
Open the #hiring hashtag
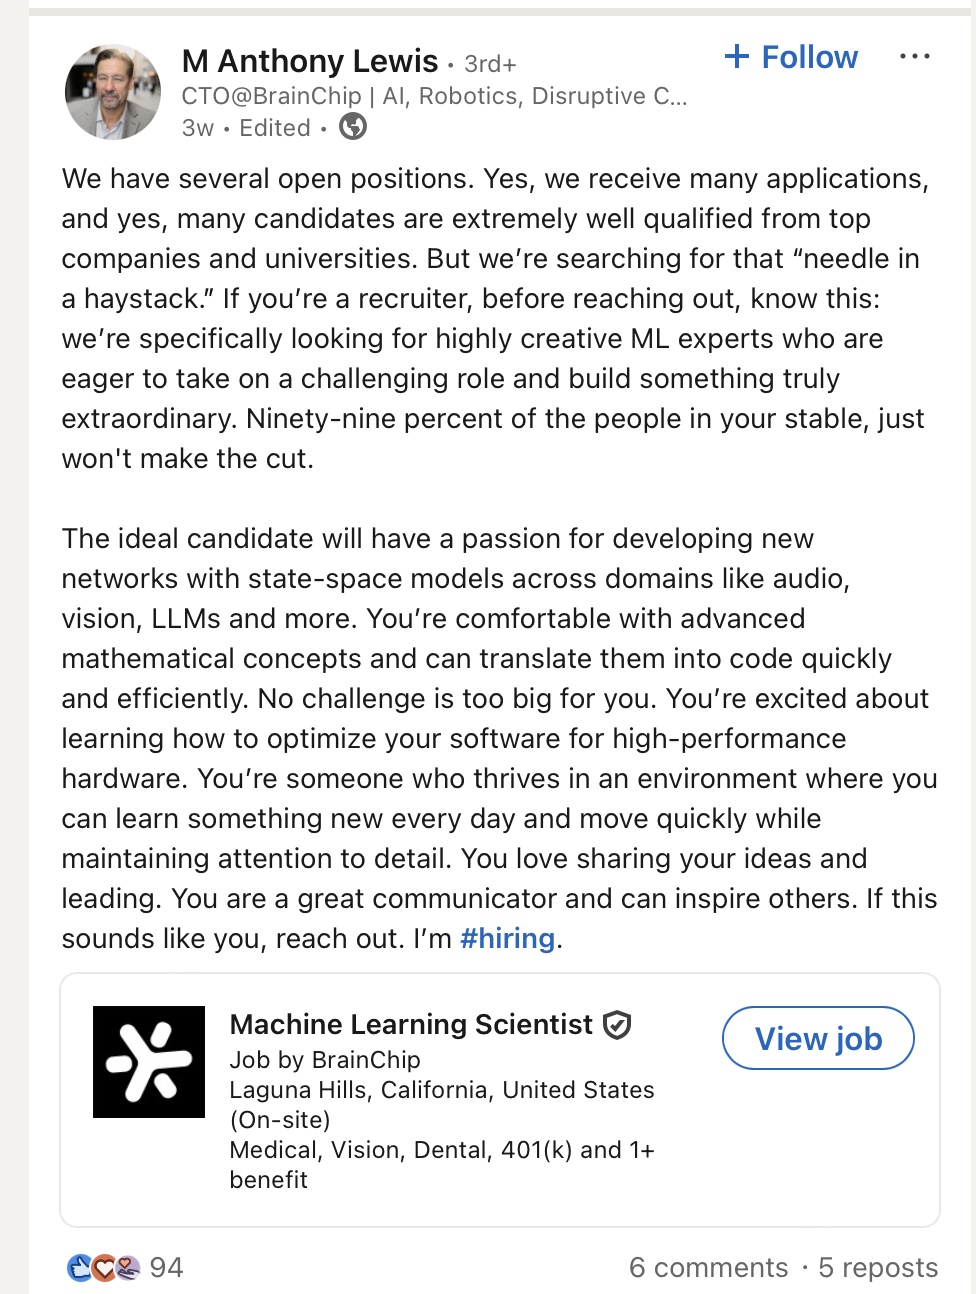tap(507, 938)
